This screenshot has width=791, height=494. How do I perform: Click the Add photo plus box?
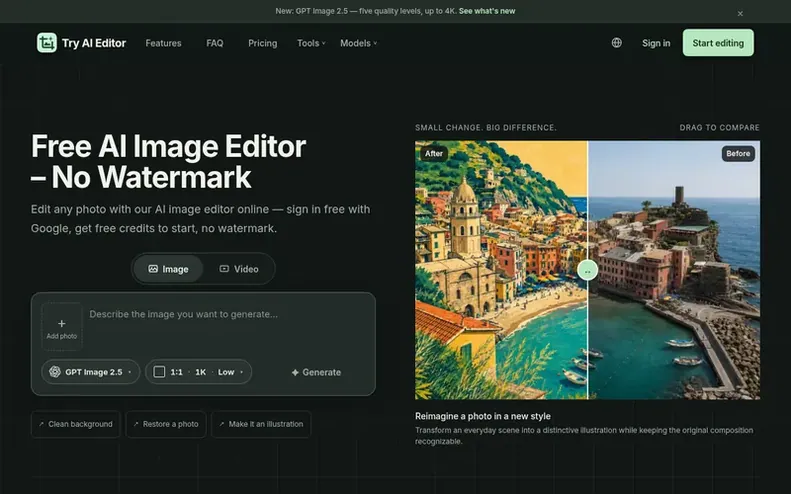click(62, 326)
